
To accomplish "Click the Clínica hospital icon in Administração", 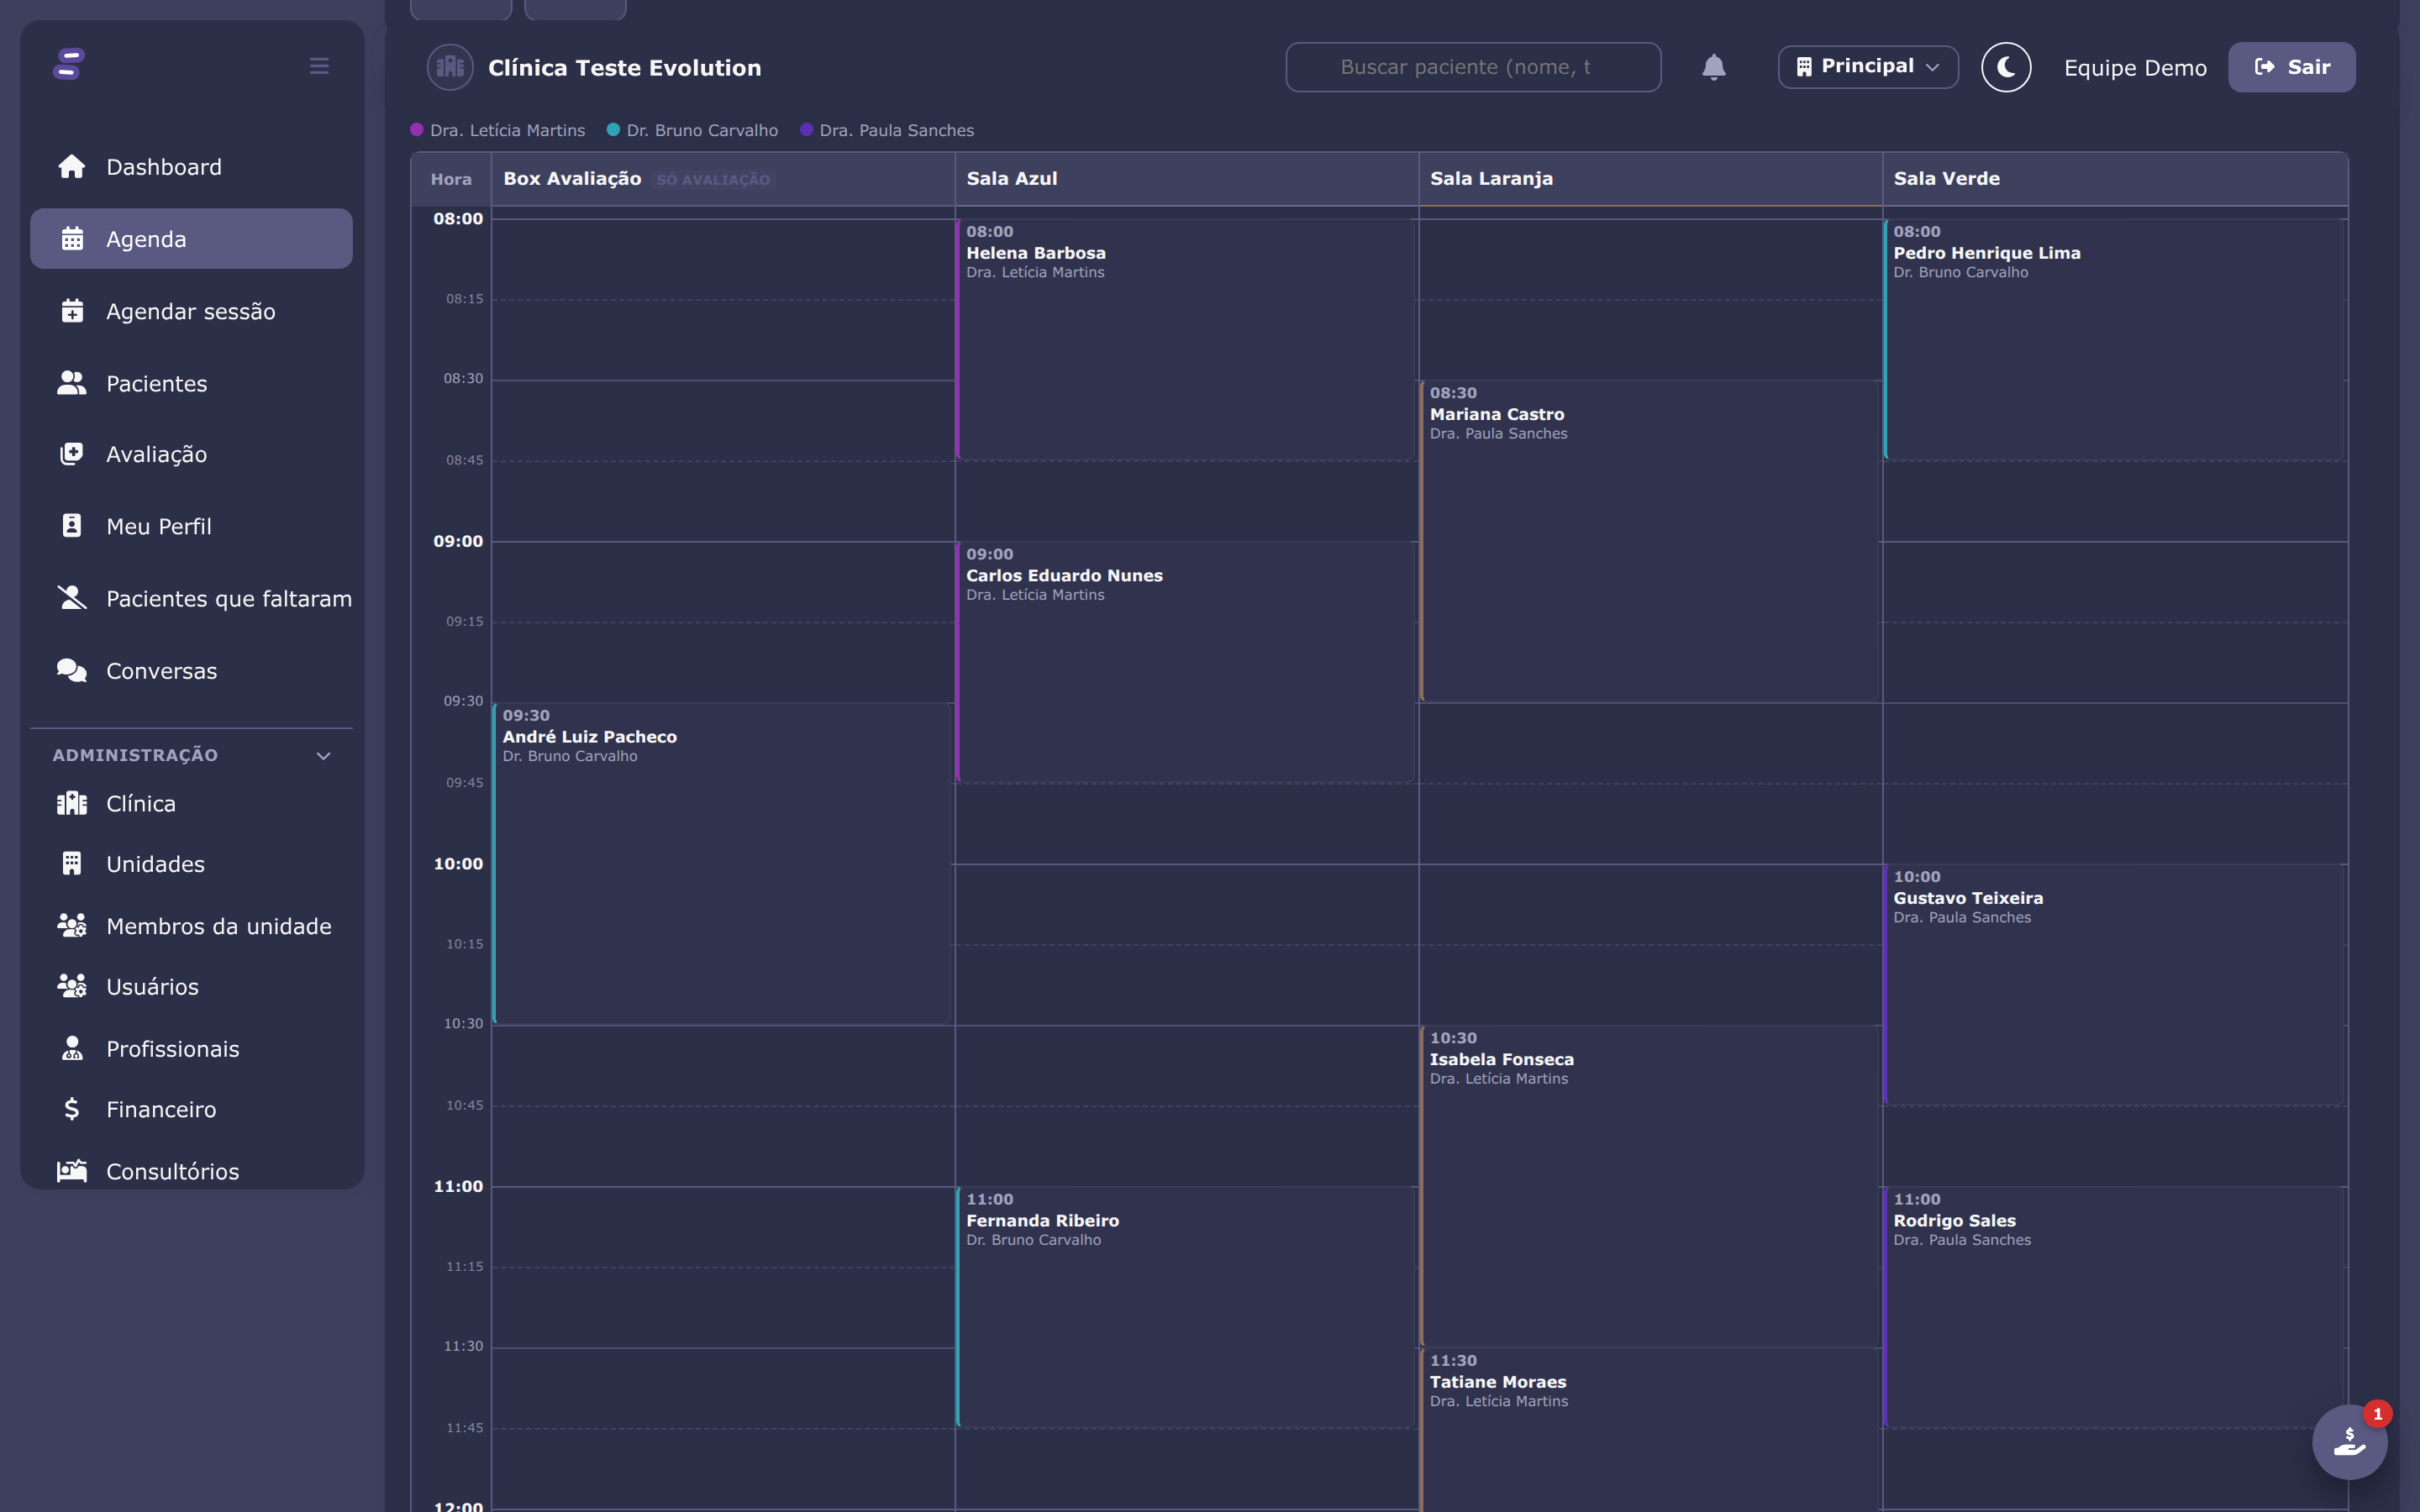I will pos(72,803).
